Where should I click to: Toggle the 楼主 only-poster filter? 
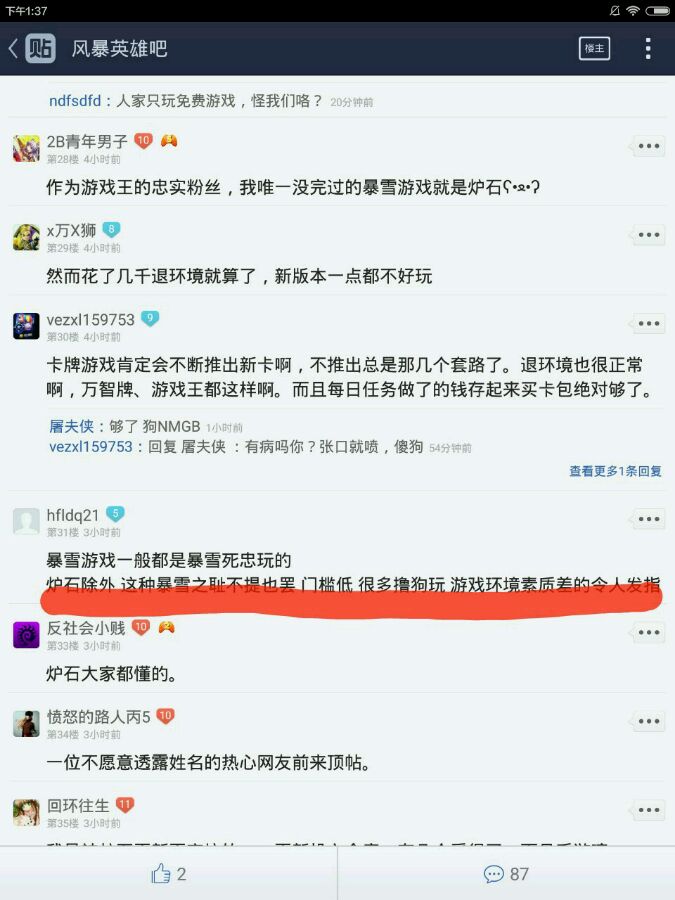click(594, 49)
